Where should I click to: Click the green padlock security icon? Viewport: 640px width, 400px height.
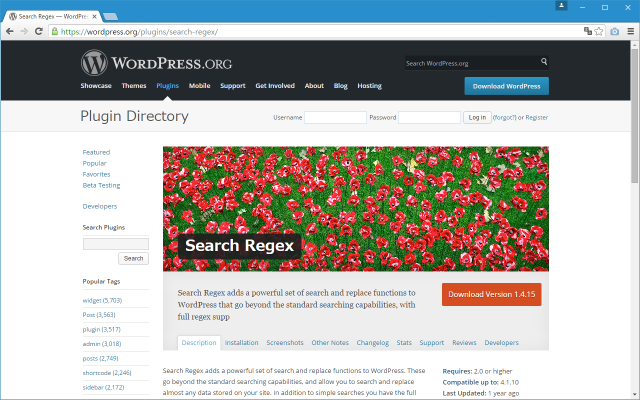pyautogui.click(x=55, y=31)
